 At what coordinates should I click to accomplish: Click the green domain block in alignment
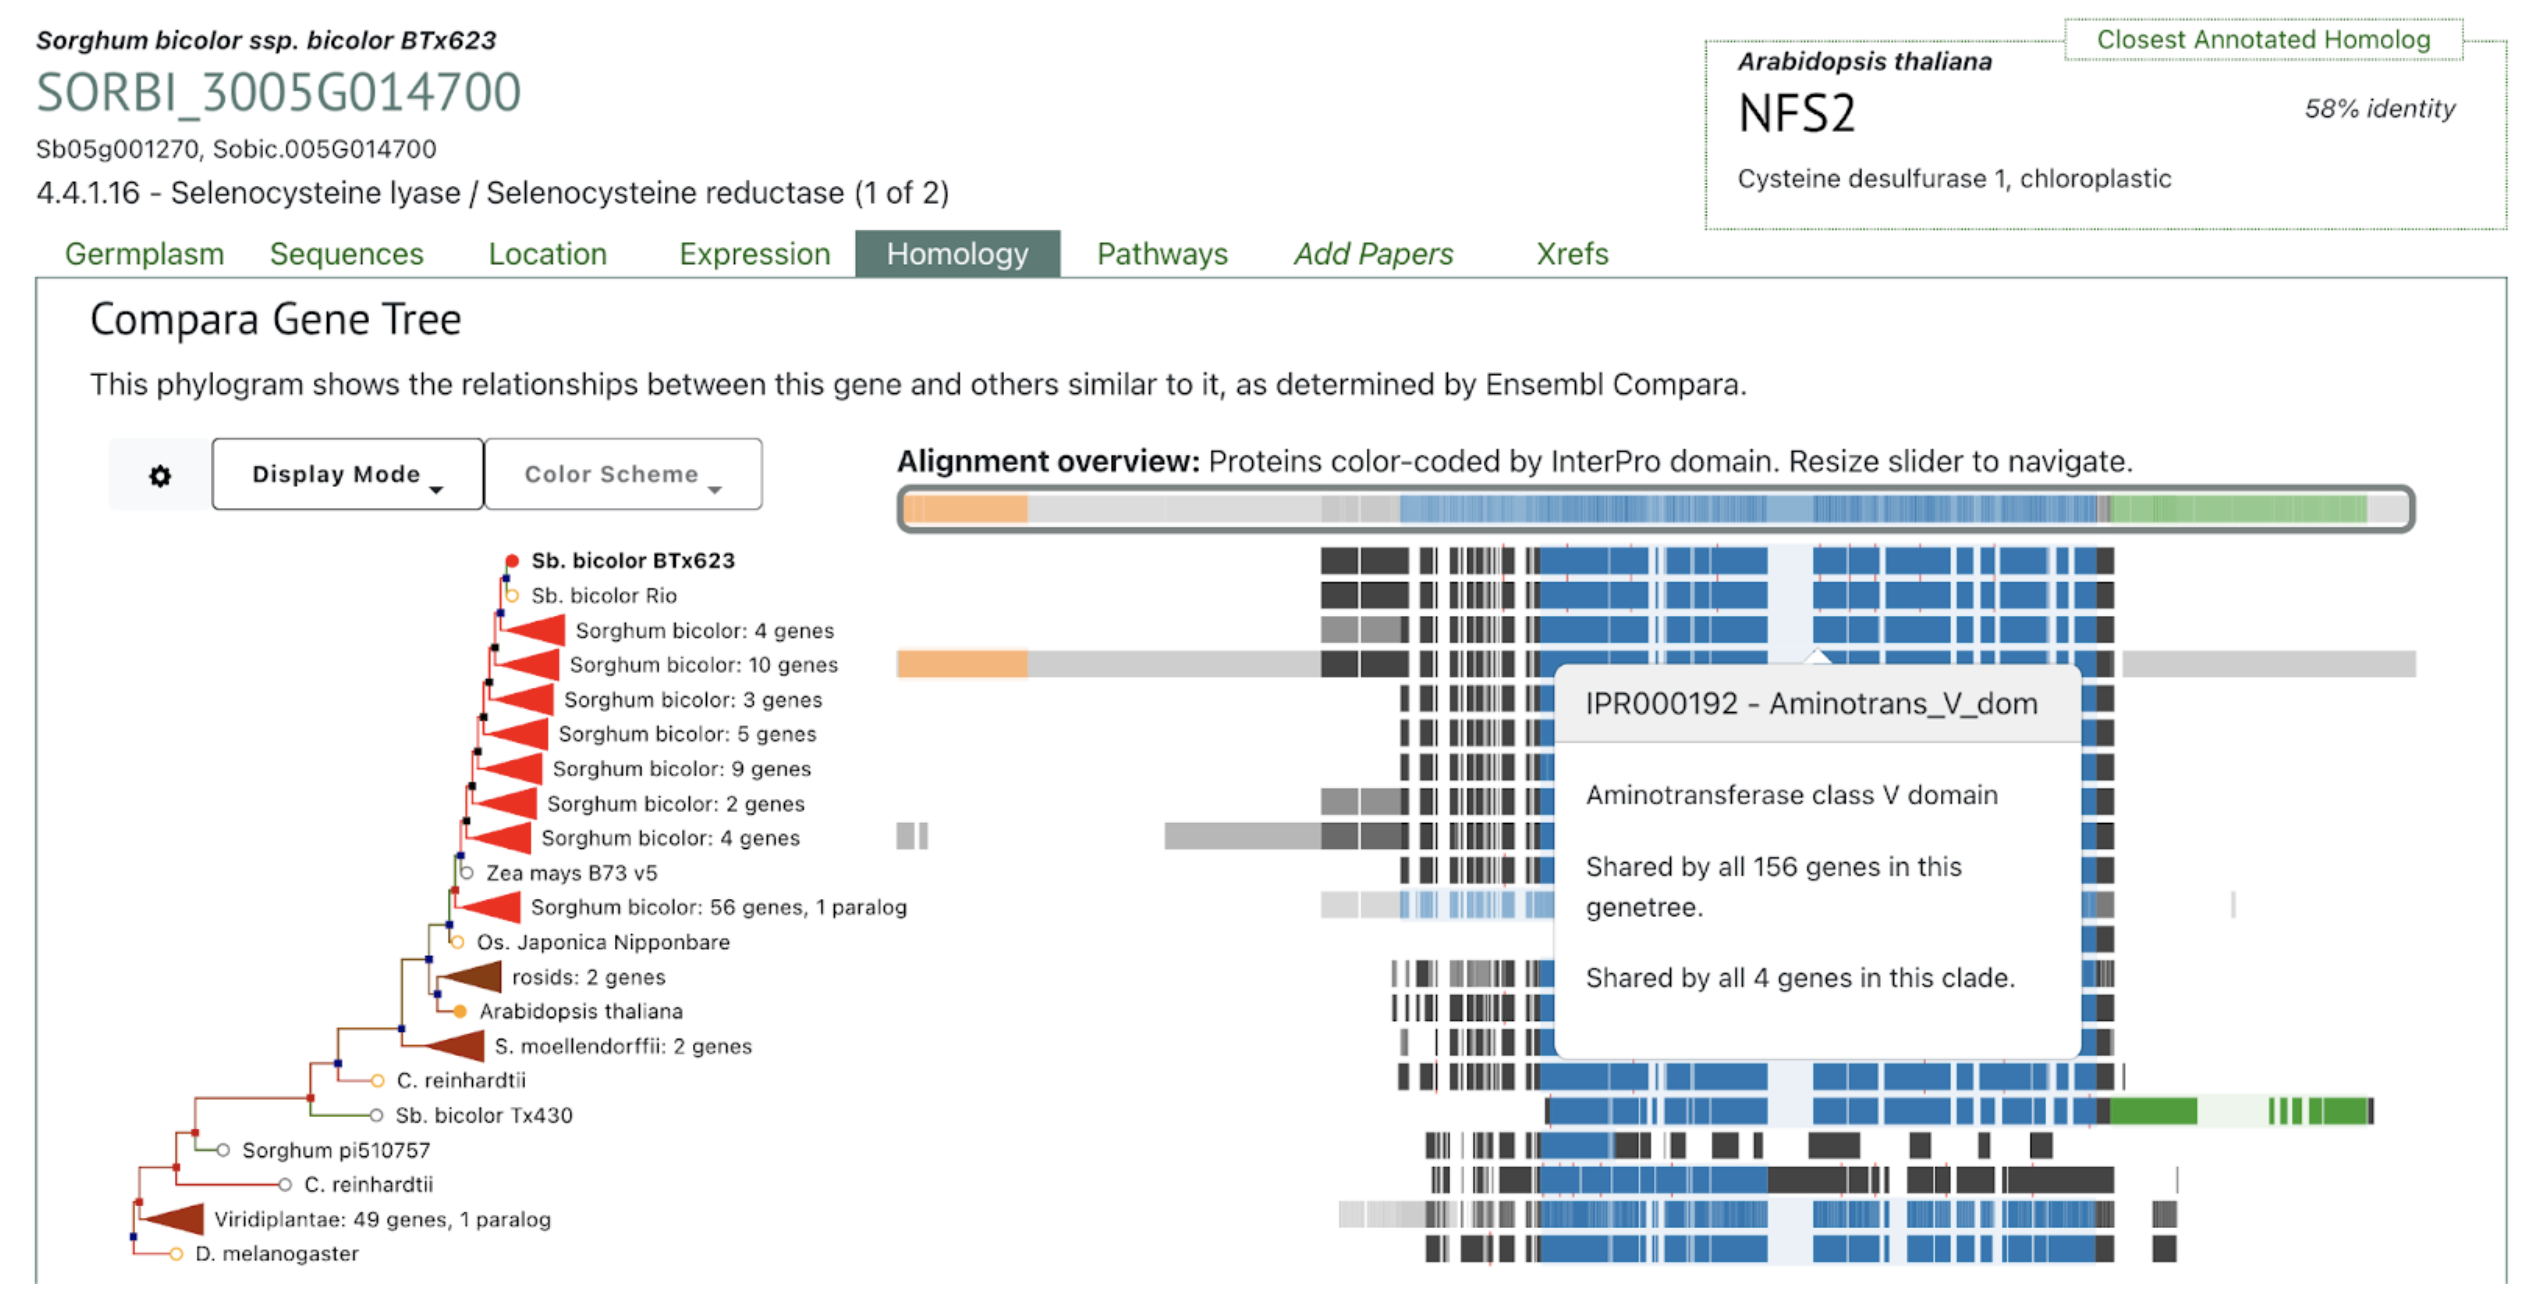pyautogui.click(x=2152, y=1111)
